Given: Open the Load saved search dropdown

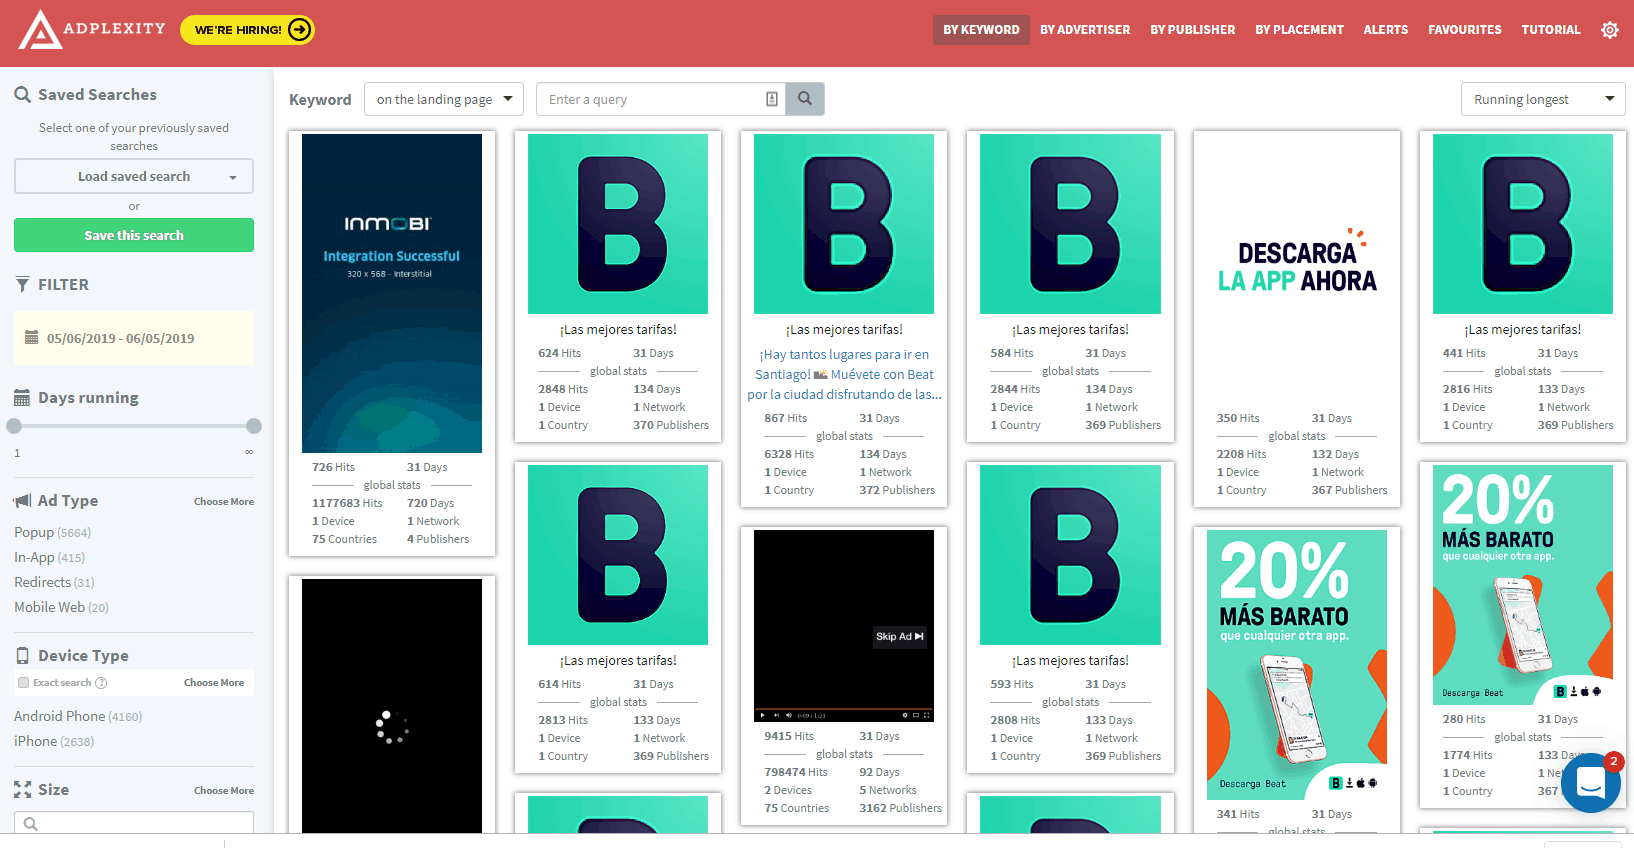Looking at the screenshot, I should click(x=134, y=176).
